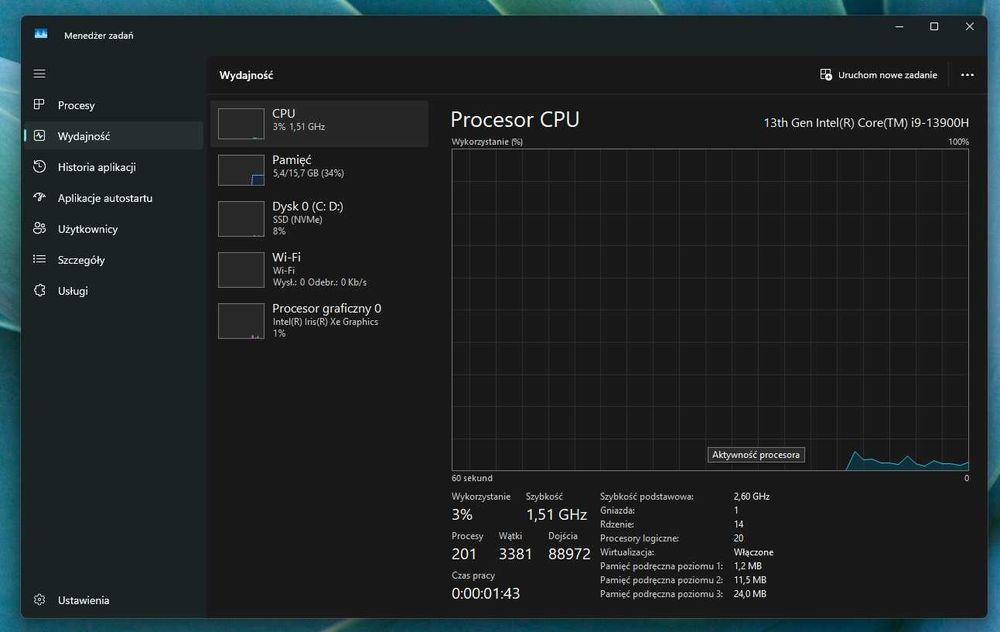Screen dimensions: 1000x632
Task: Click the Procesor CPU heading
Action: pyautogui.click(x=515, y=120)
